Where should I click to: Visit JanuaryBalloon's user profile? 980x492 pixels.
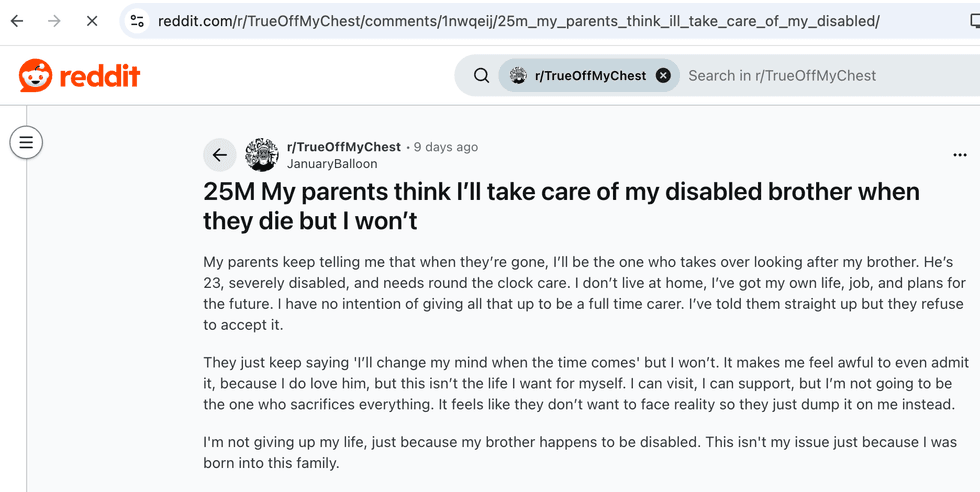332,164
